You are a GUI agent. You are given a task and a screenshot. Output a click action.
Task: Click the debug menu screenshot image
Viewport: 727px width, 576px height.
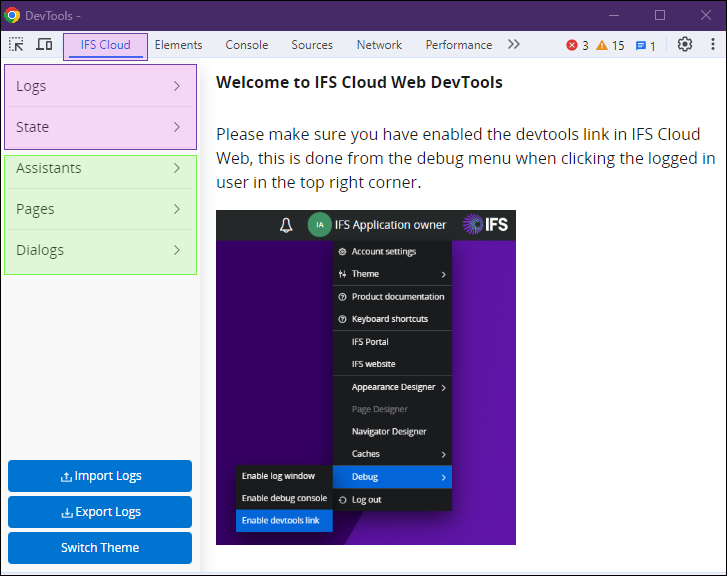(x=365, y=377)
